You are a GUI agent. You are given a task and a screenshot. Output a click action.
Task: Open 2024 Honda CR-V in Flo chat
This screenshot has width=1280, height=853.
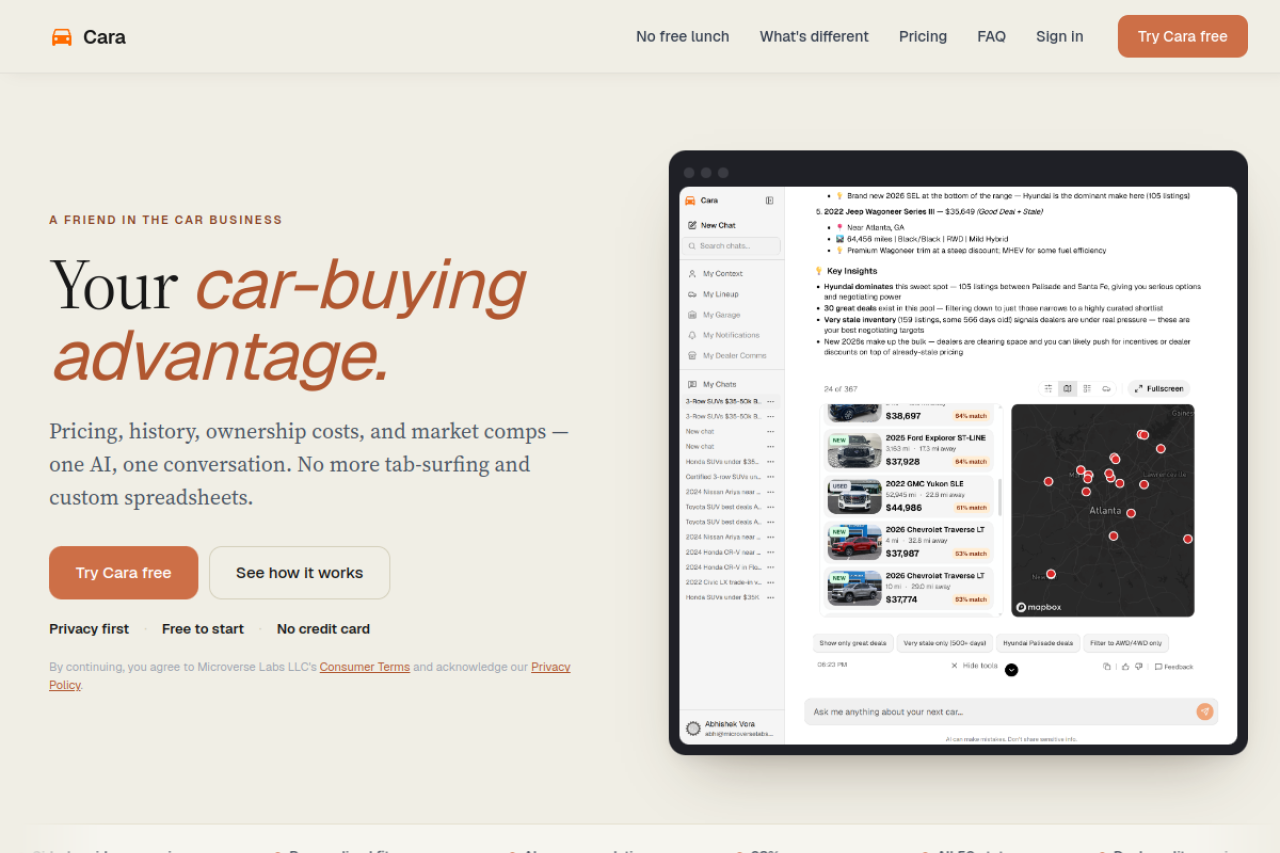(723, 567)
